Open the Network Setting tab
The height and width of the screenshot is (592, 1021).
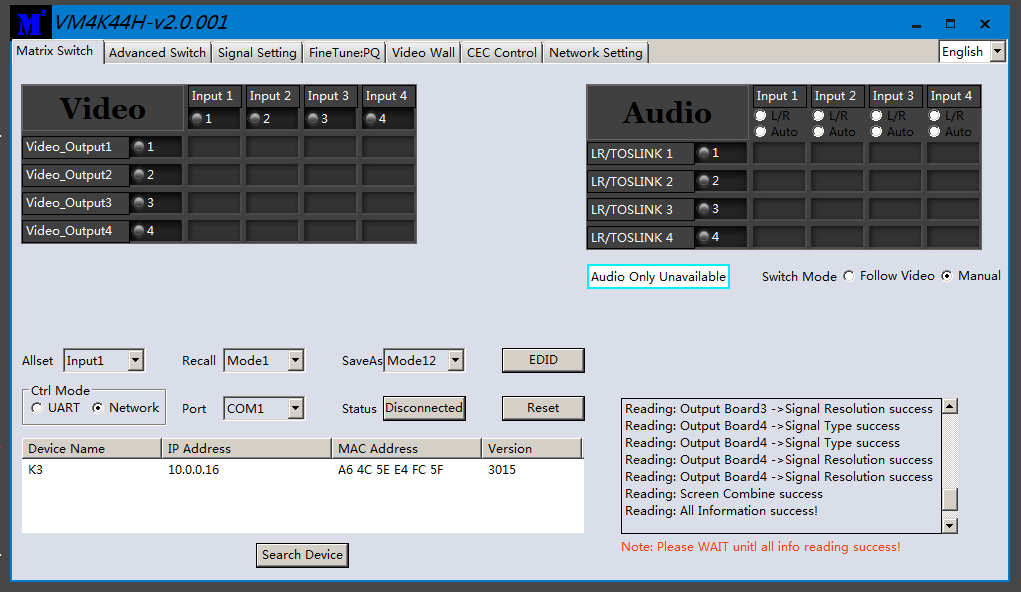(595, 52)
